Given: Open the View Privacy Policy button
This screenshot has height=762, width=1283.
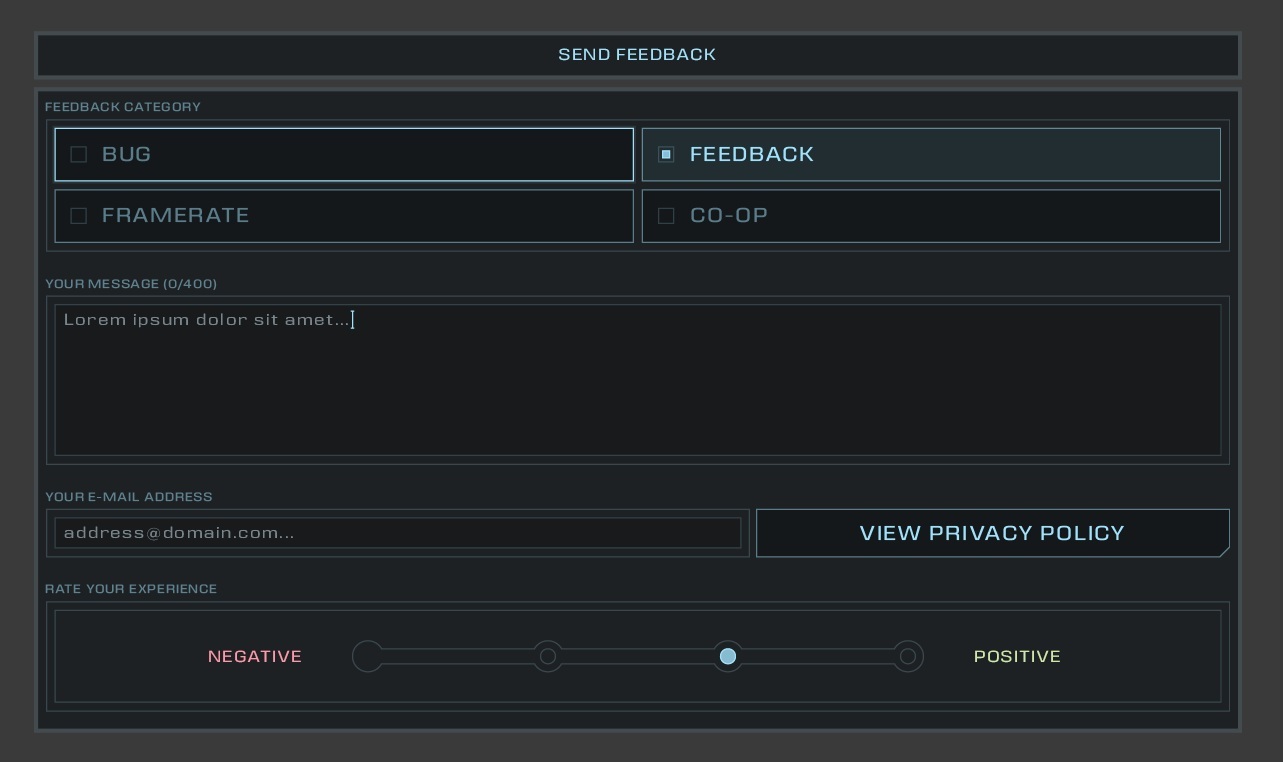Looking at the screenshot, I should coord(991,533).
